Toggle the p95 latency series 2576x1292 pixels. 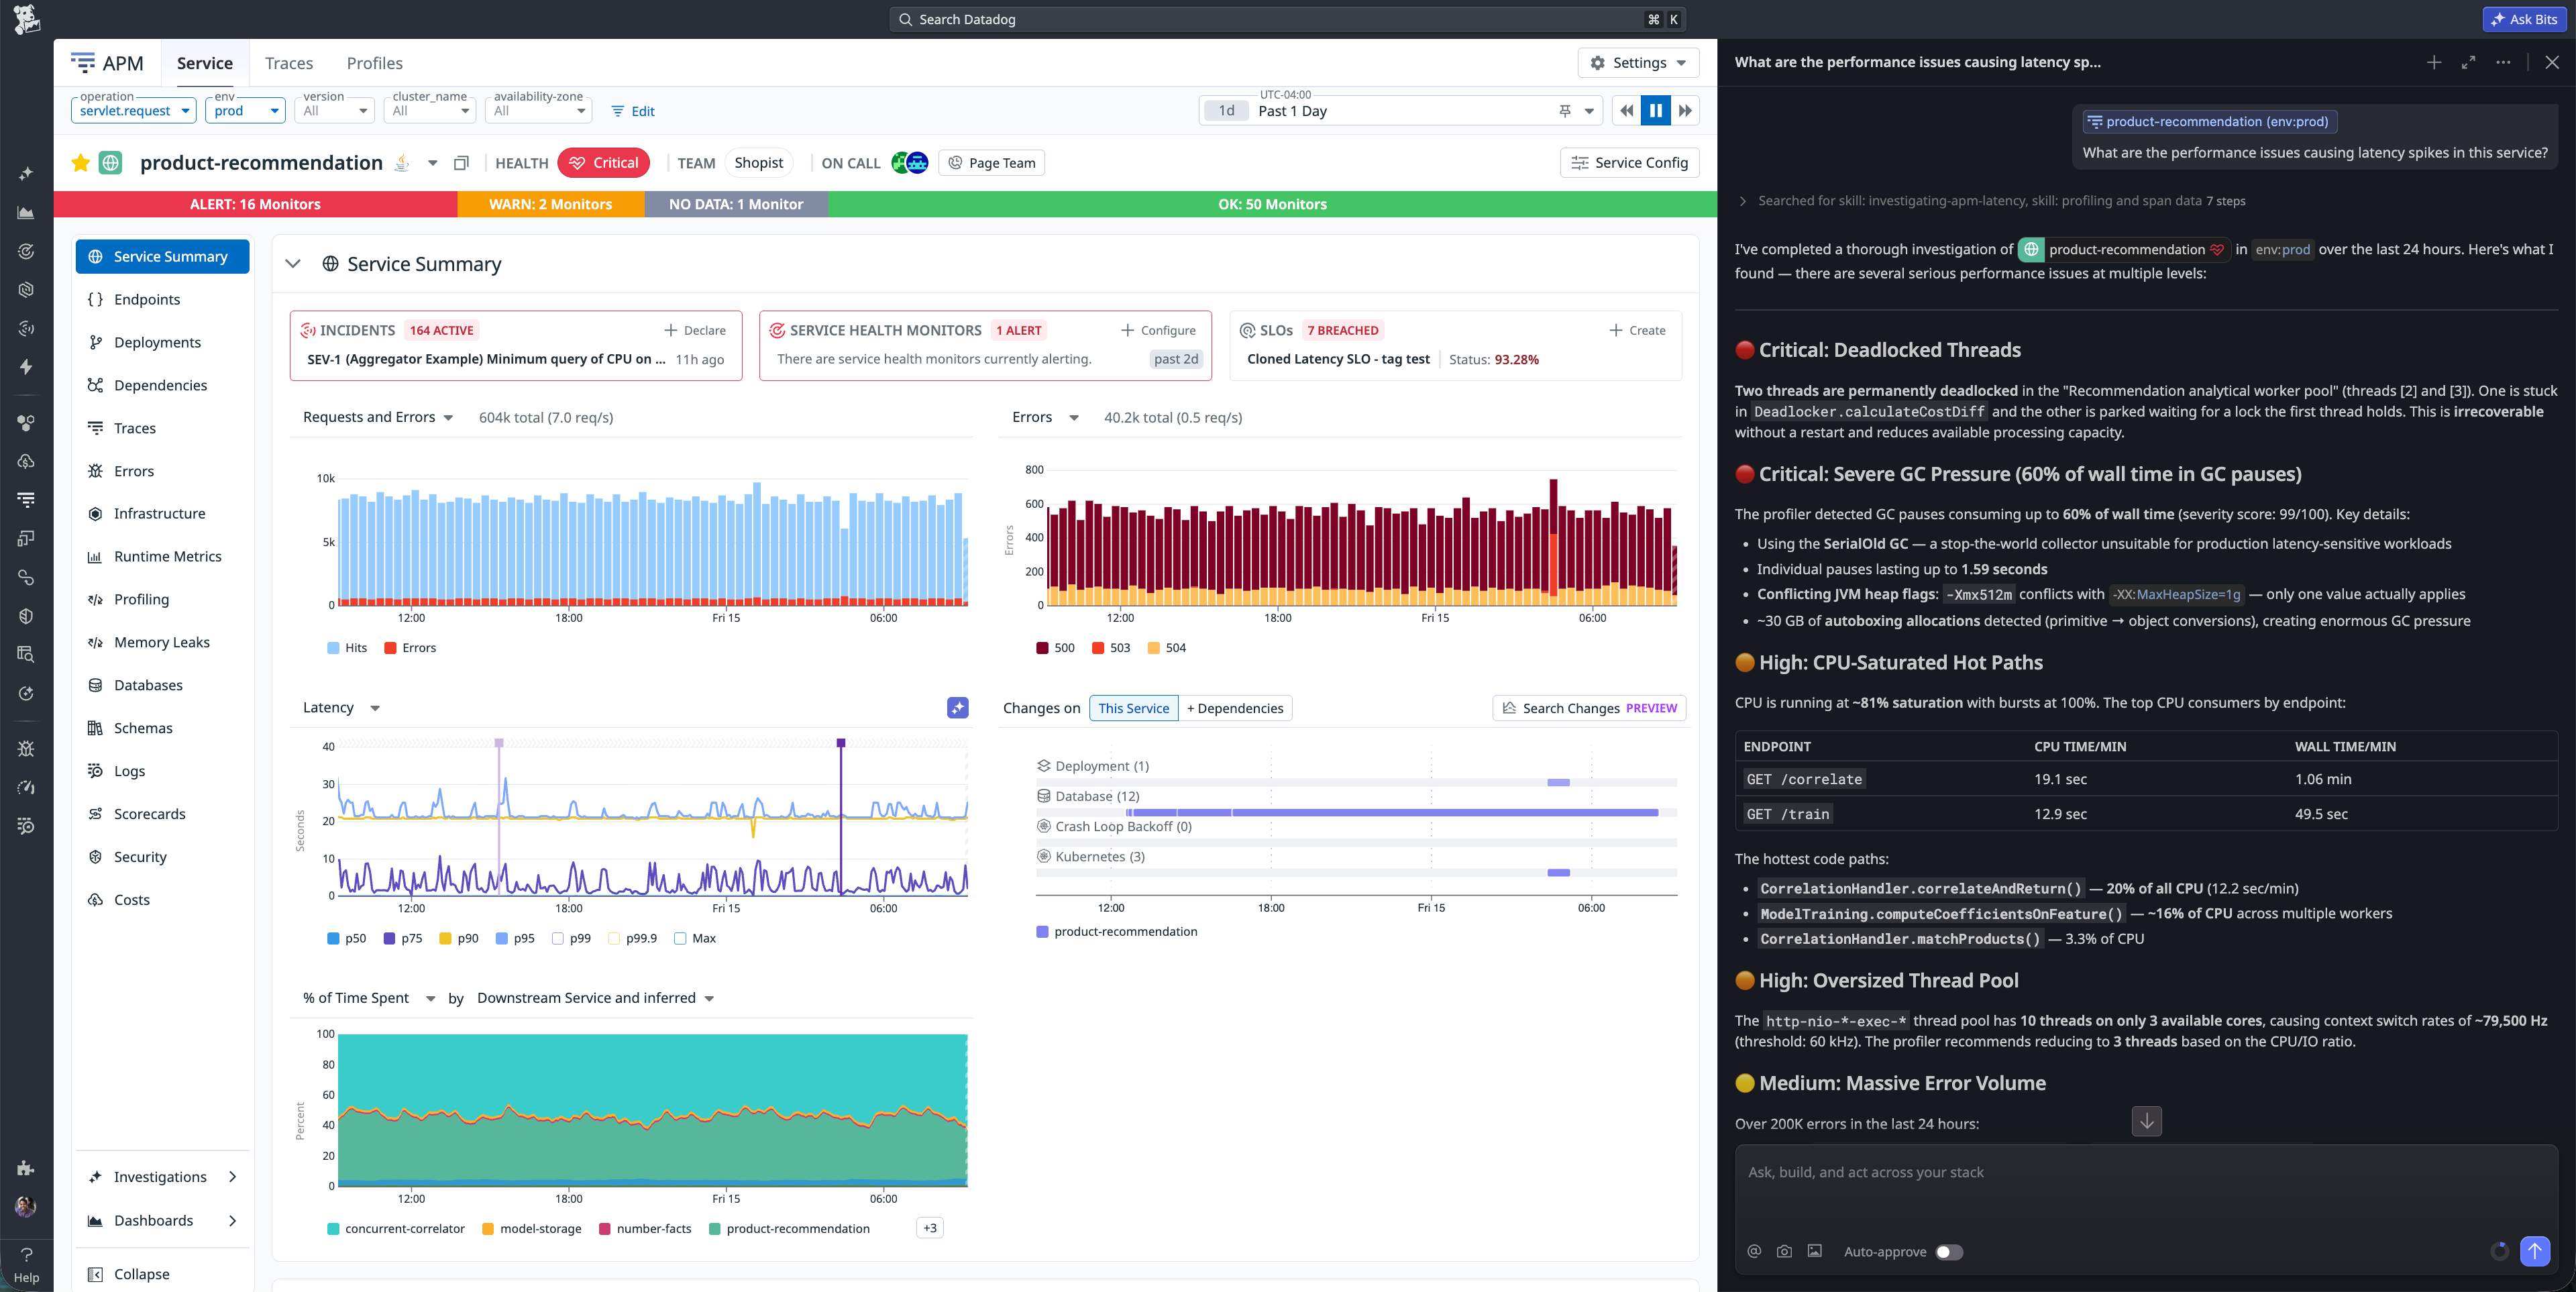(x=515, y=938)
